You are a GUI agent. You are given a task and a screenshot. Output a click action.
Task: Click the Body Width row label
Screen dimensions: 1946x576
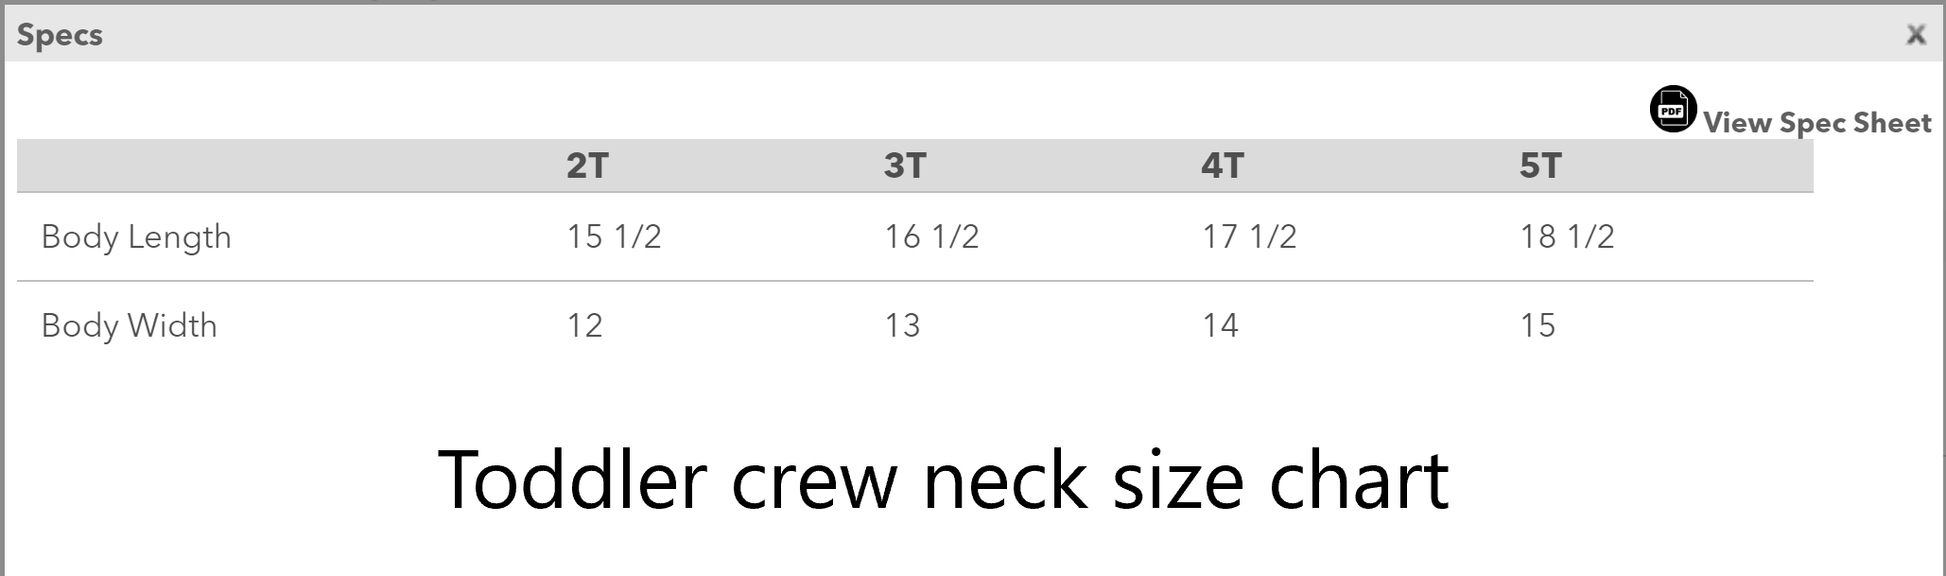pos(129,326)
